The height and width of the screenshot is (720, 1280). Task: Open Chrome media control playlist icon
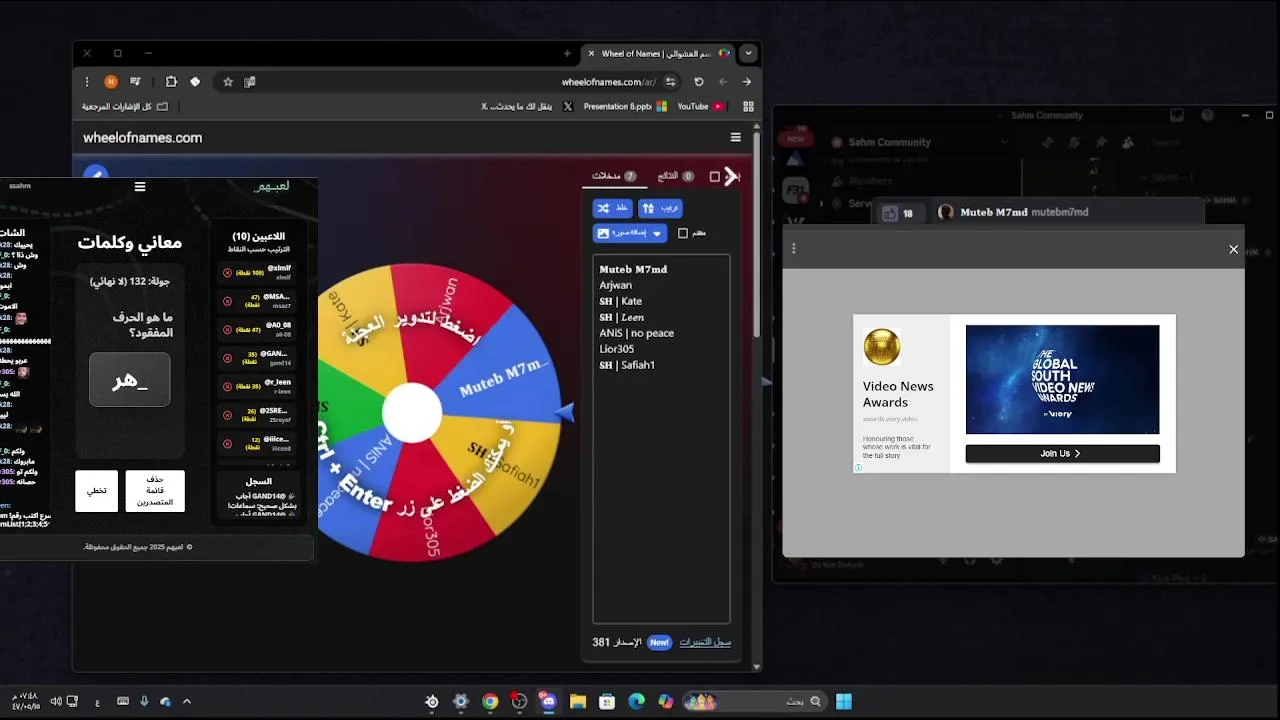point(135,82)
